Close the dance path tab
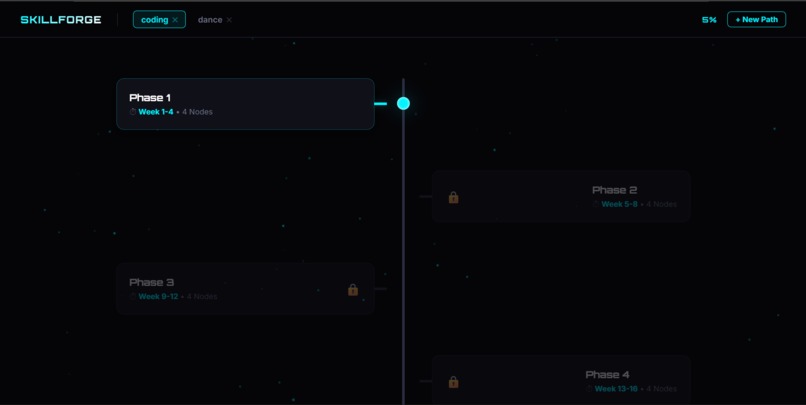This screenshot has width=806, height=405. coord(229,20)
